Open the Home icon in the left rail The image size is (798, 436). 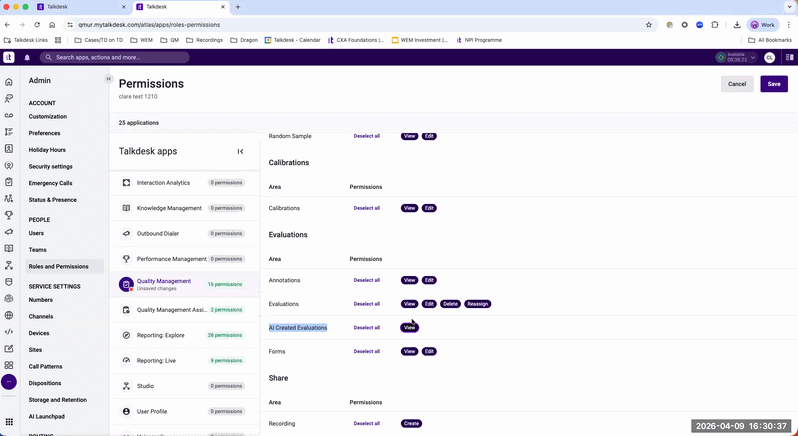coord(9,82)
